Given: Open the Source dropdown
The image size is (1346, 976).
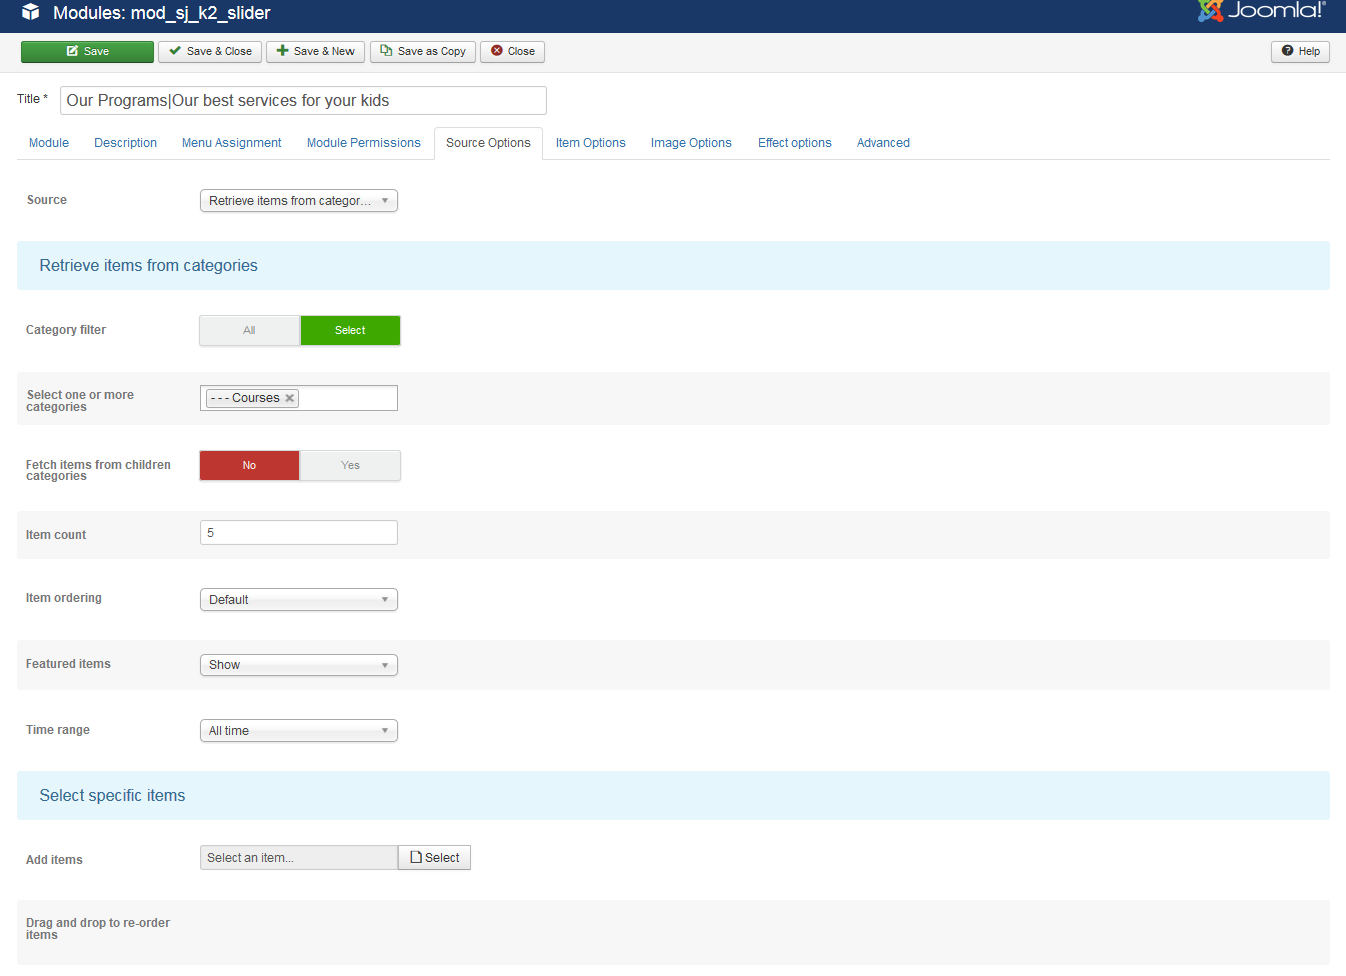Looking at the screenshot, I should tap(299, 201).
